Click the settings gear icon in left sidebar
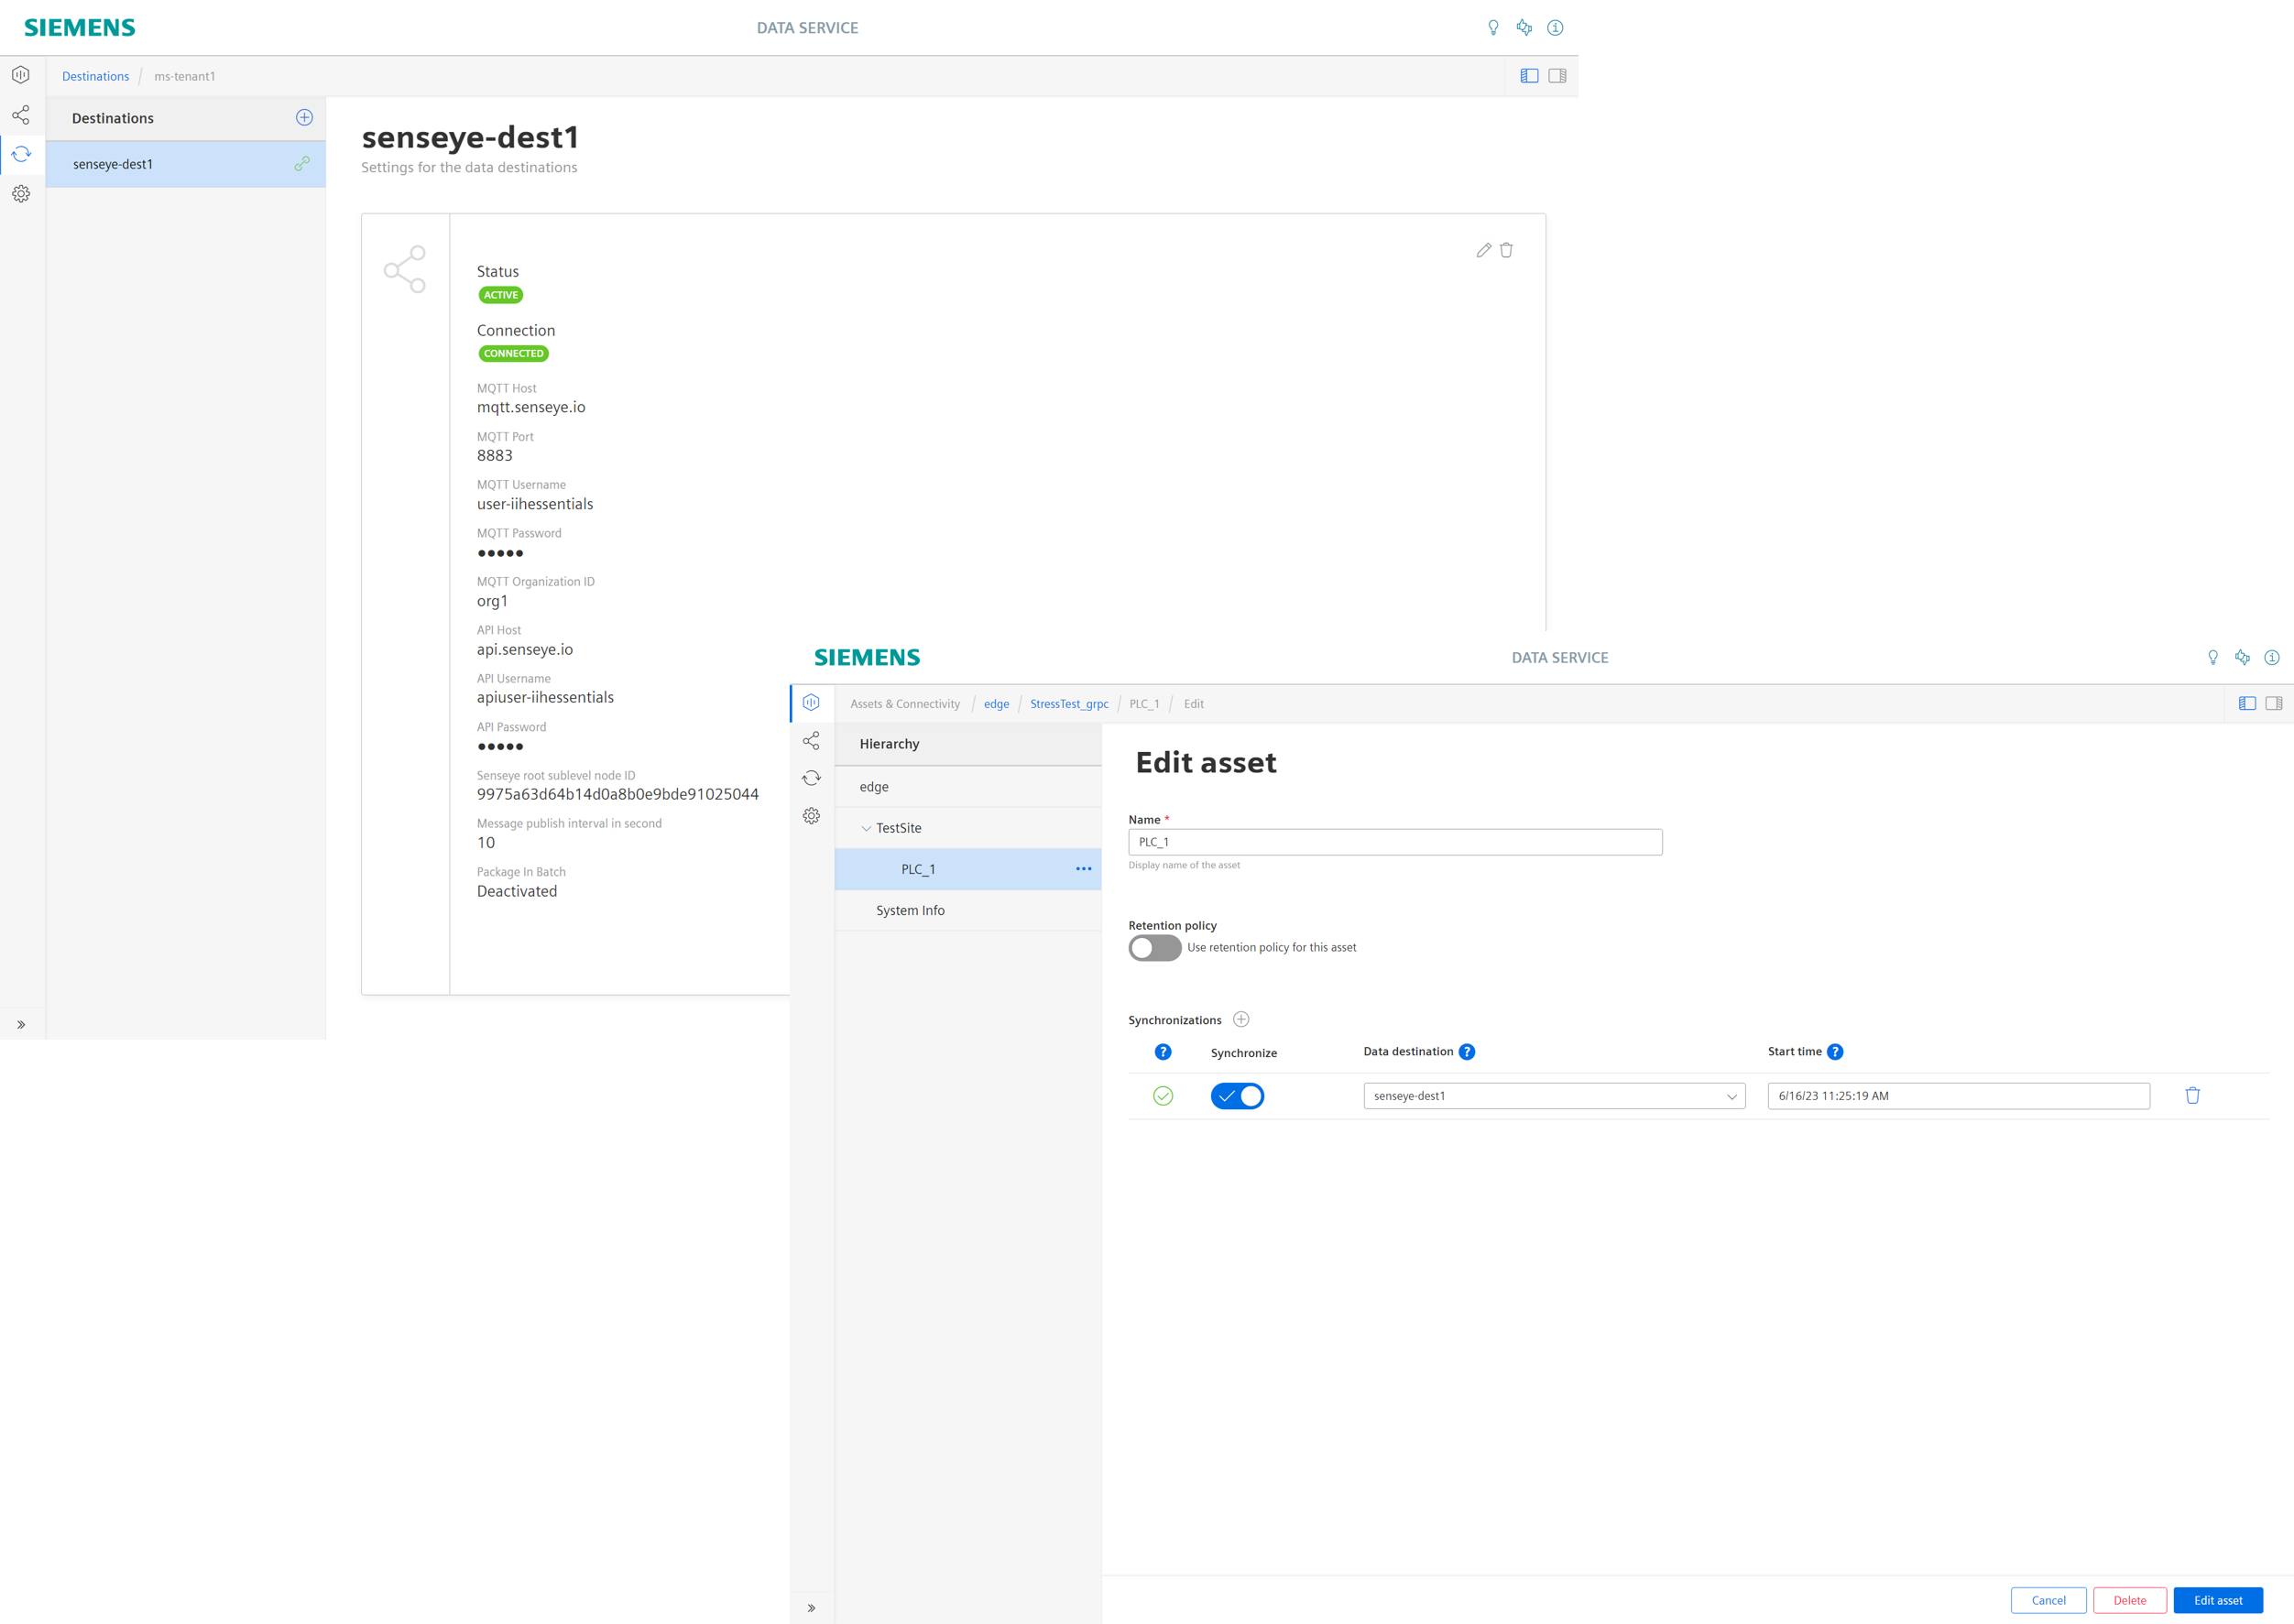This screenshot has width=2294, height=1624. point(21,193)
